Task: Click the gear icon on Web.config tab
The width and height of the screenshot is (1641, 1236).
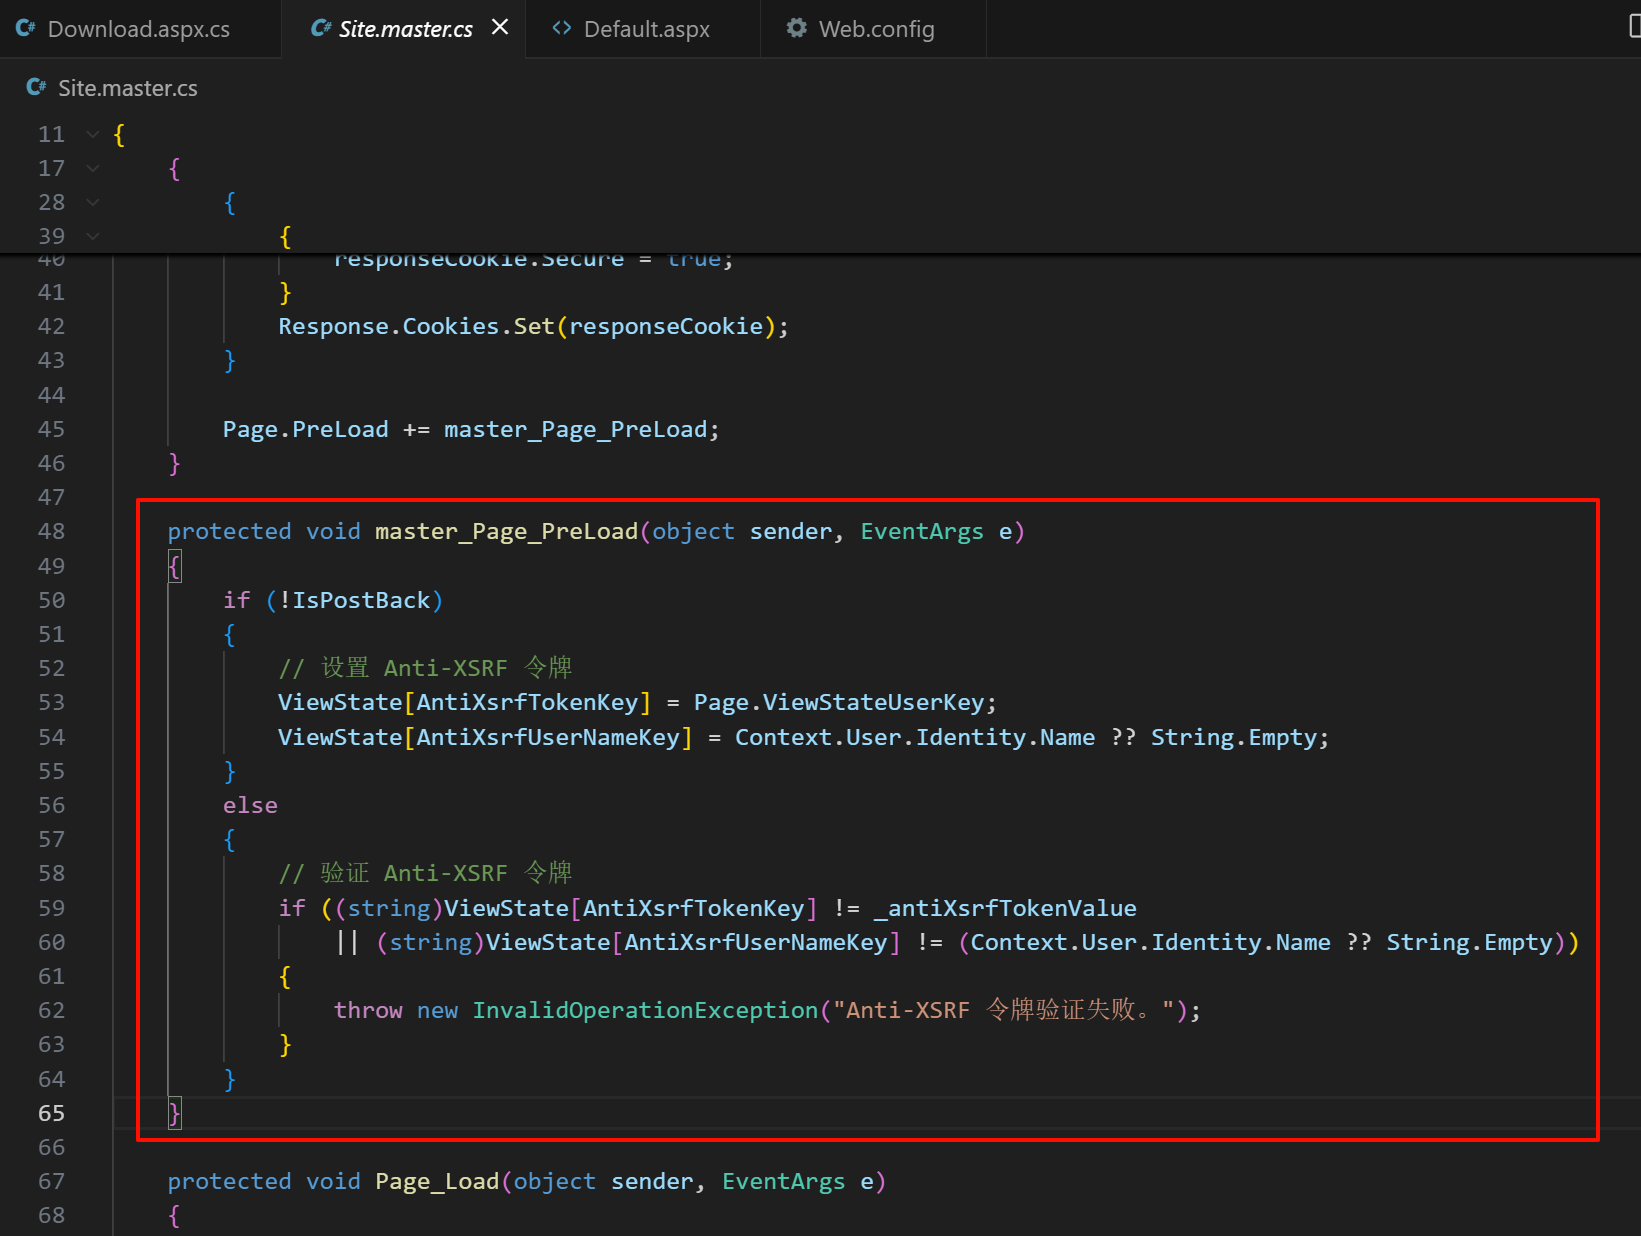Action: [796, 29]
